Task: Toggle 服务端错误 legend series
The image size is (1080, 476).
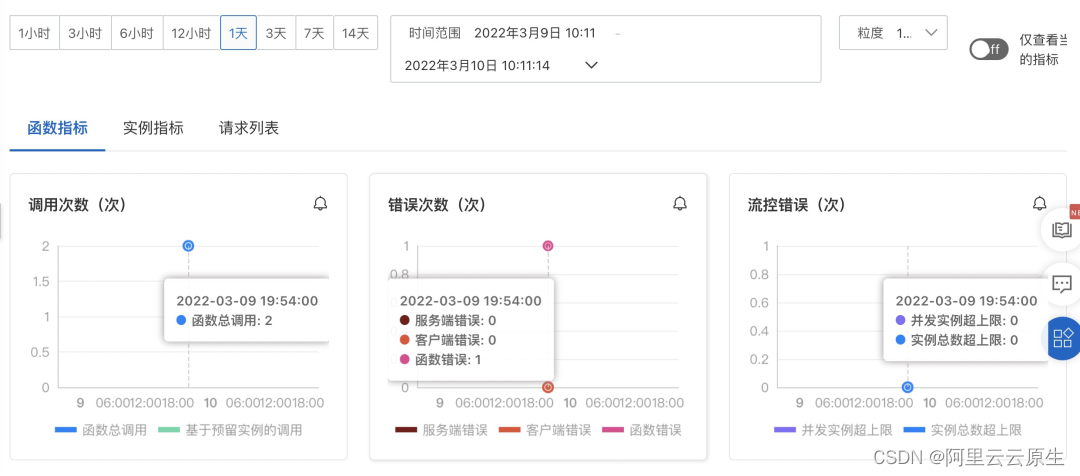Action: click(x=441, y=430)
